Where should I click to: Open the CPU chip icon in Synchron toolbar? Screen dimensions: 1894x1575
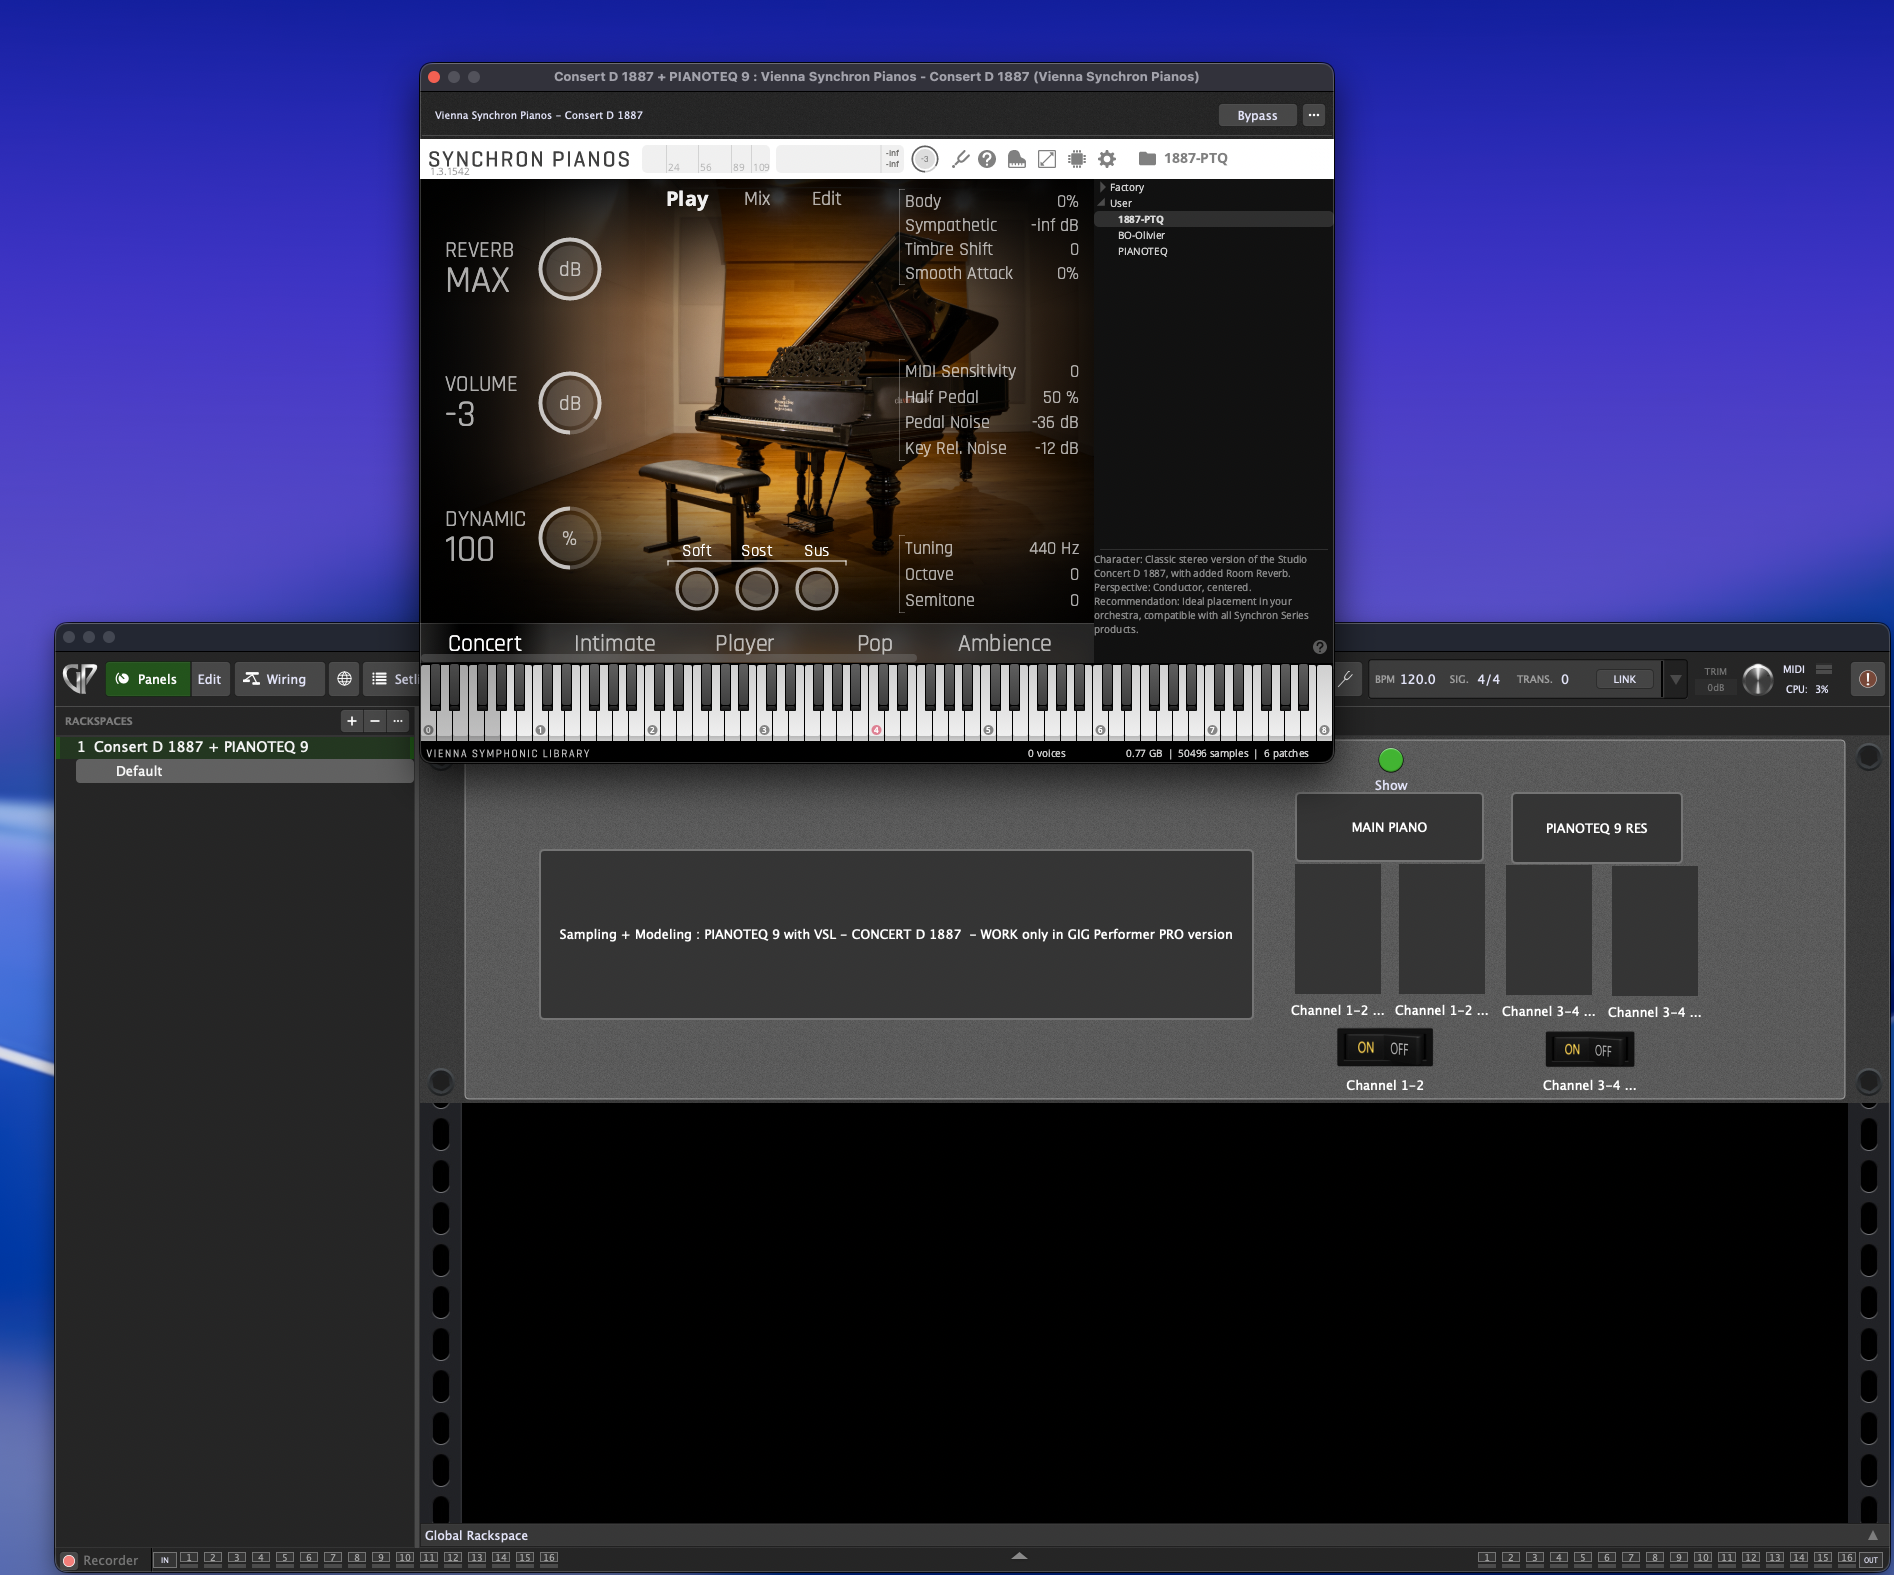point(1077,159)
